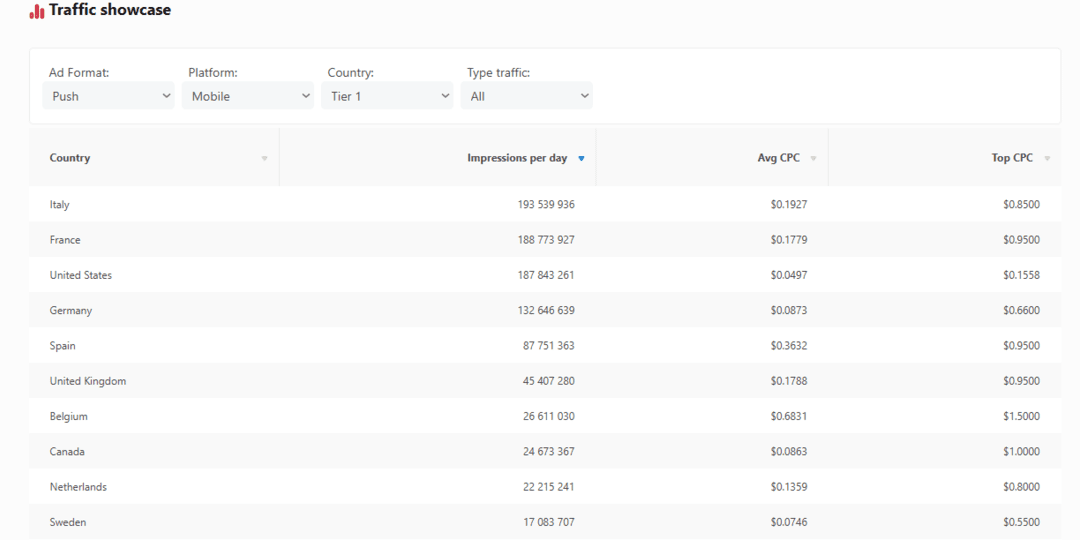Viewport: 1080px width, 540px height.
Task: Click the Traffic showcase heading
Action: [x=110, y=10]
